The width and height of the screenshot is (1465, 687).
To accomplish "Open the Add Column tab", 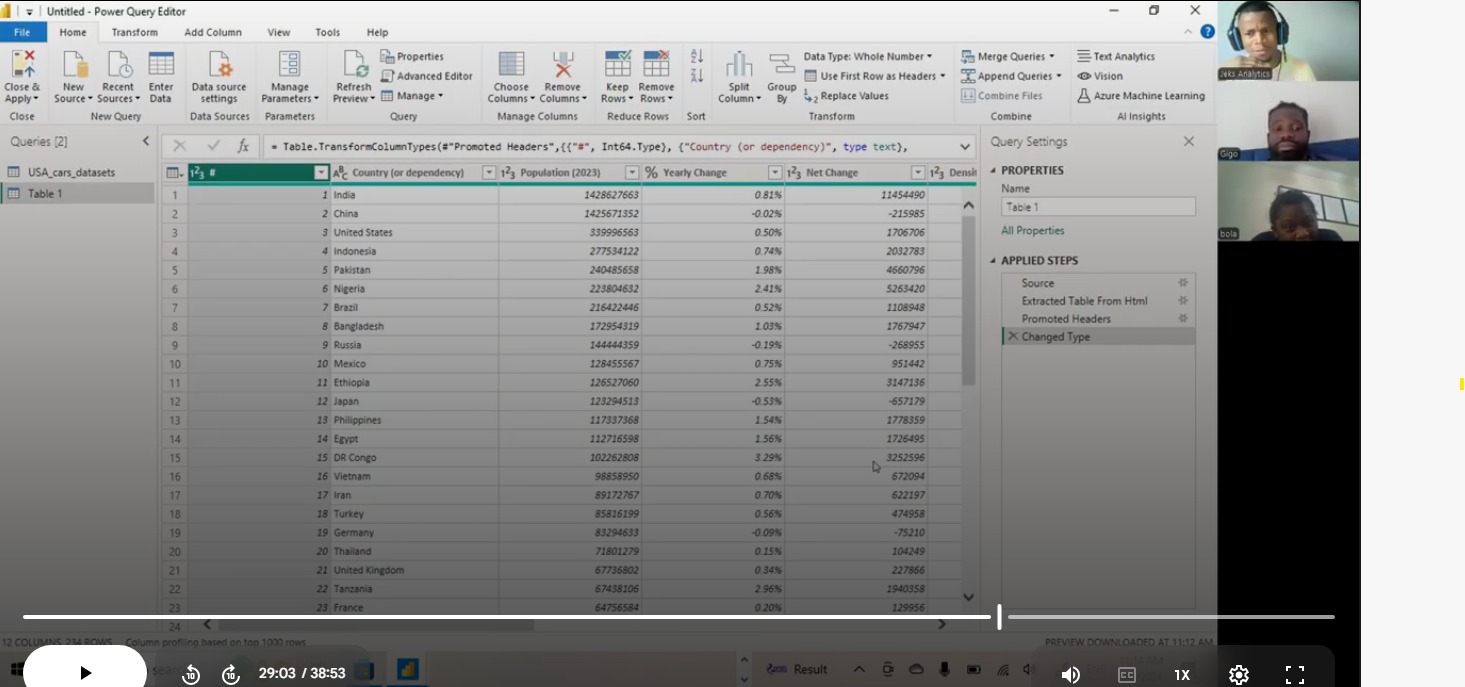I will click(x=213, y=32).
